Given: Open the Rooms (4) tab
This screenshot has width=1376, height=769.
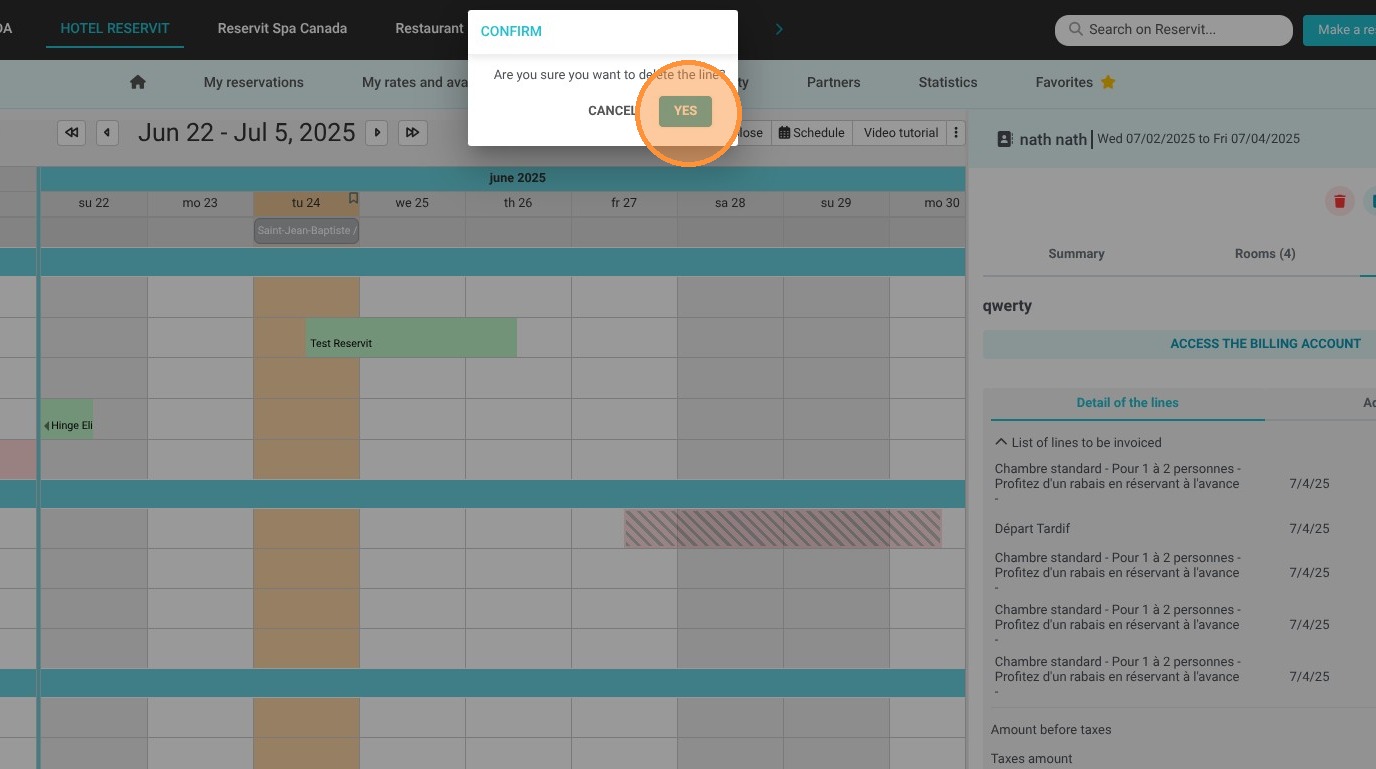Looking at the screenshot, I should tap(1265, 254).
